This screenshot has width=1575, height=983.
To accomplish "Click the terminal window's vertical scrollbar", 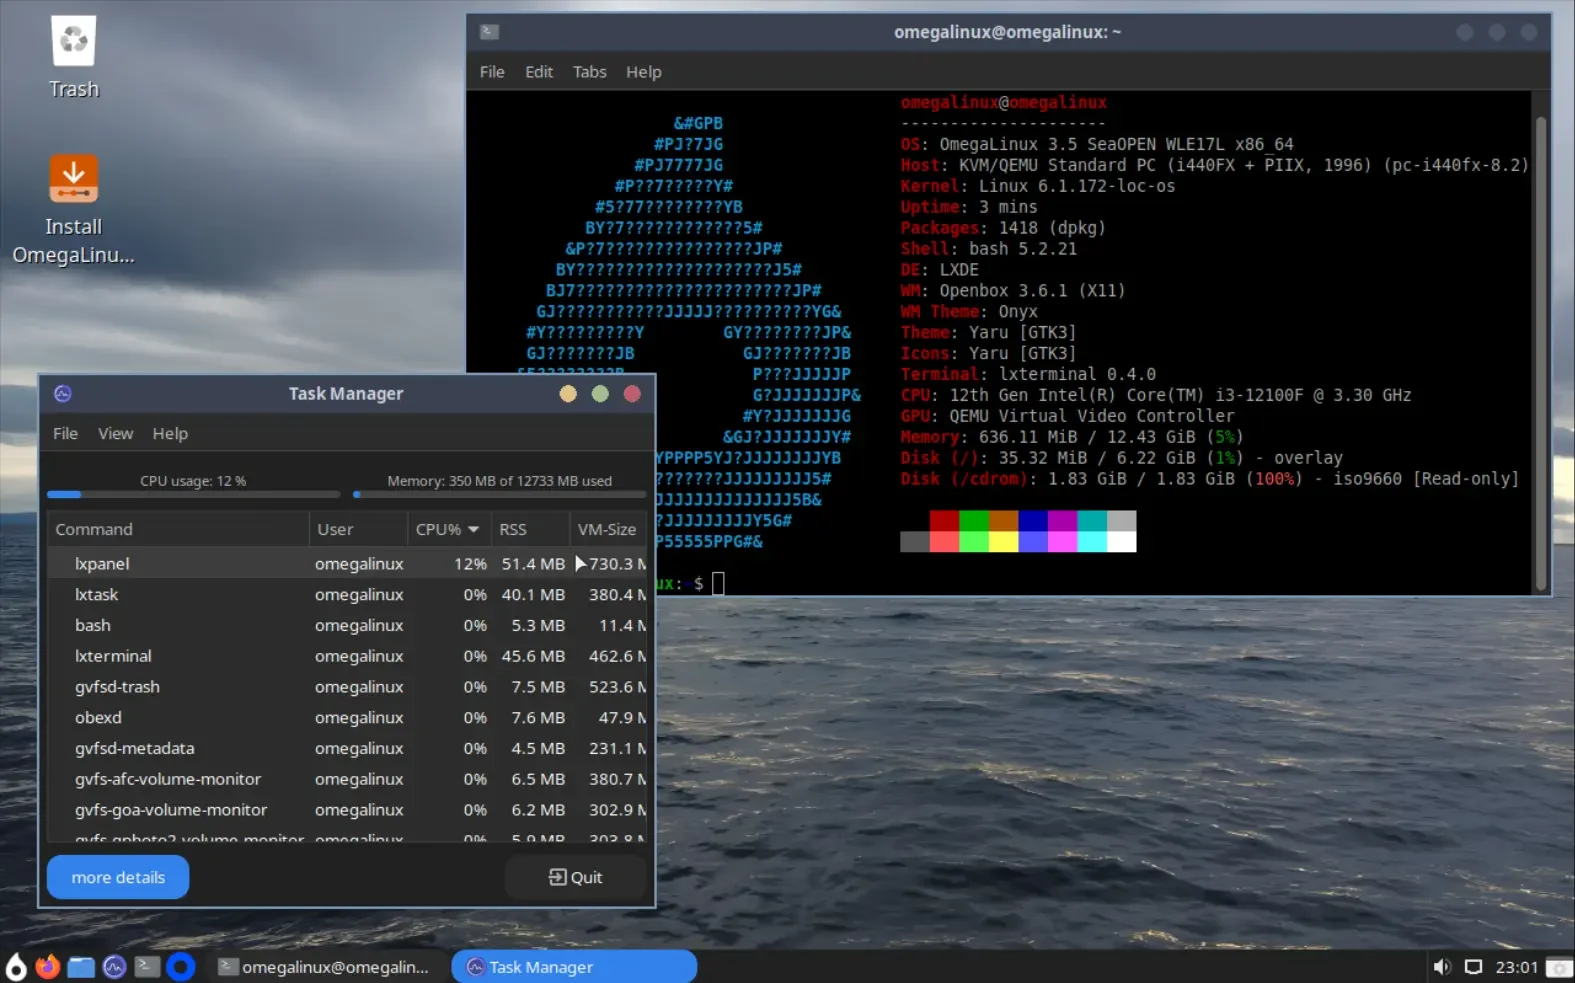I will [1540, 352].
